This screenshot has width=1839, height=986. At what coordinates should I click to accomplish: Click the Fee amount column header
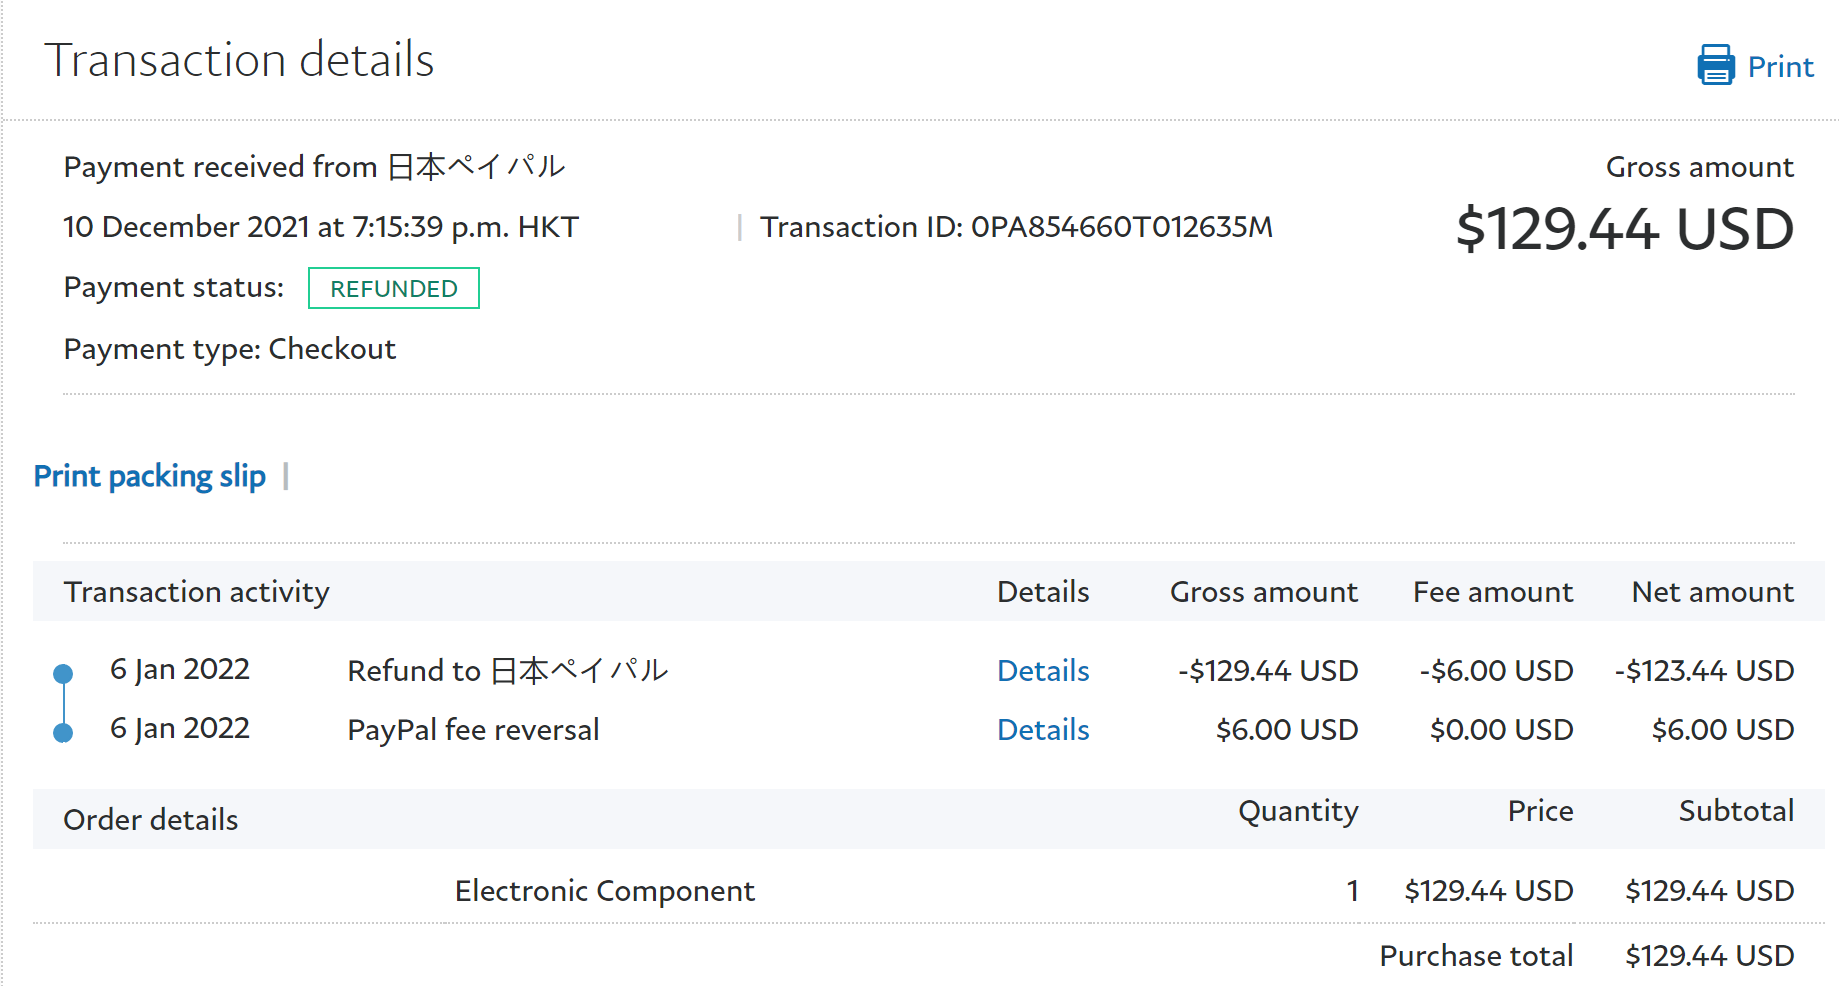click(1492, 592)
